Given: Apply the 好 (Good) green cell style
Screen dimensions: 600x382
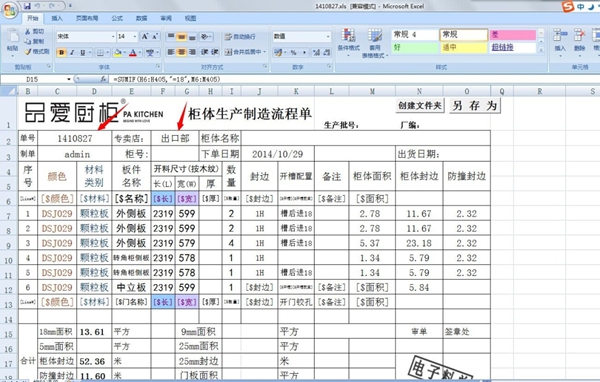Looking at the screenshot, I should (x=415, y=47).
